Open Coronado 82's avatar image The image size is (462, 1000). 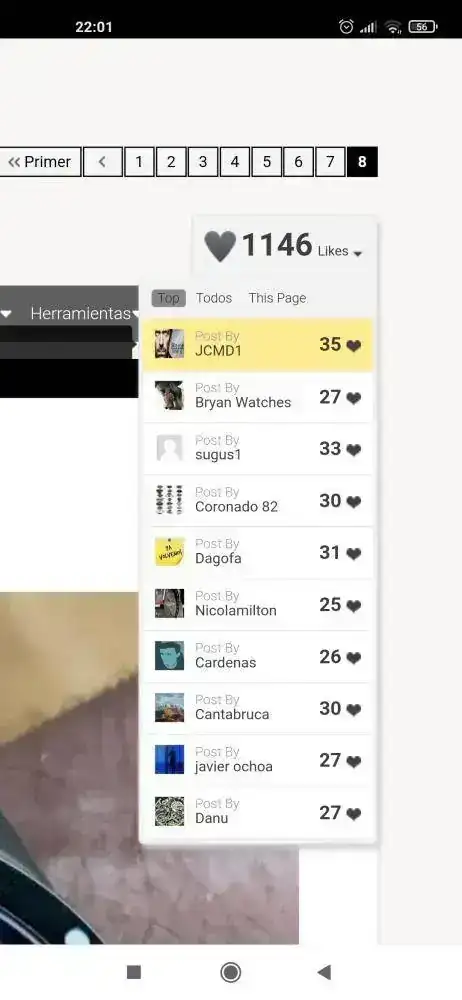[x=169, y=499]
